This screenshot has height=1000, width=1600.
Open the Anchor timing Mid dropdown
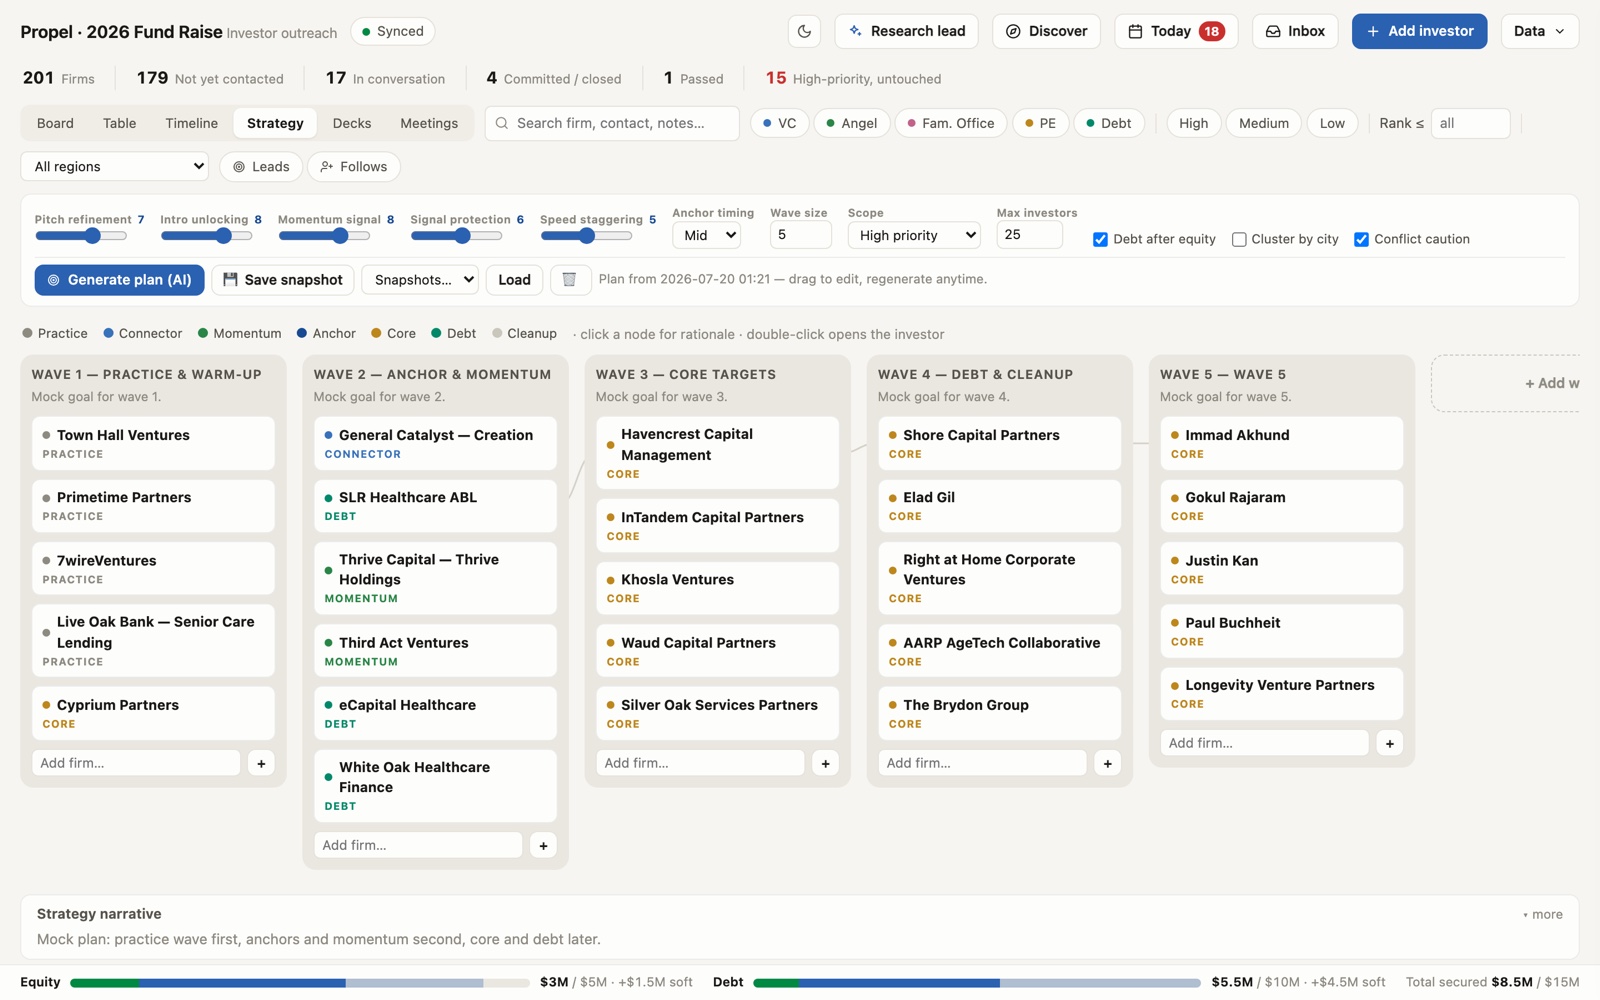708,235
